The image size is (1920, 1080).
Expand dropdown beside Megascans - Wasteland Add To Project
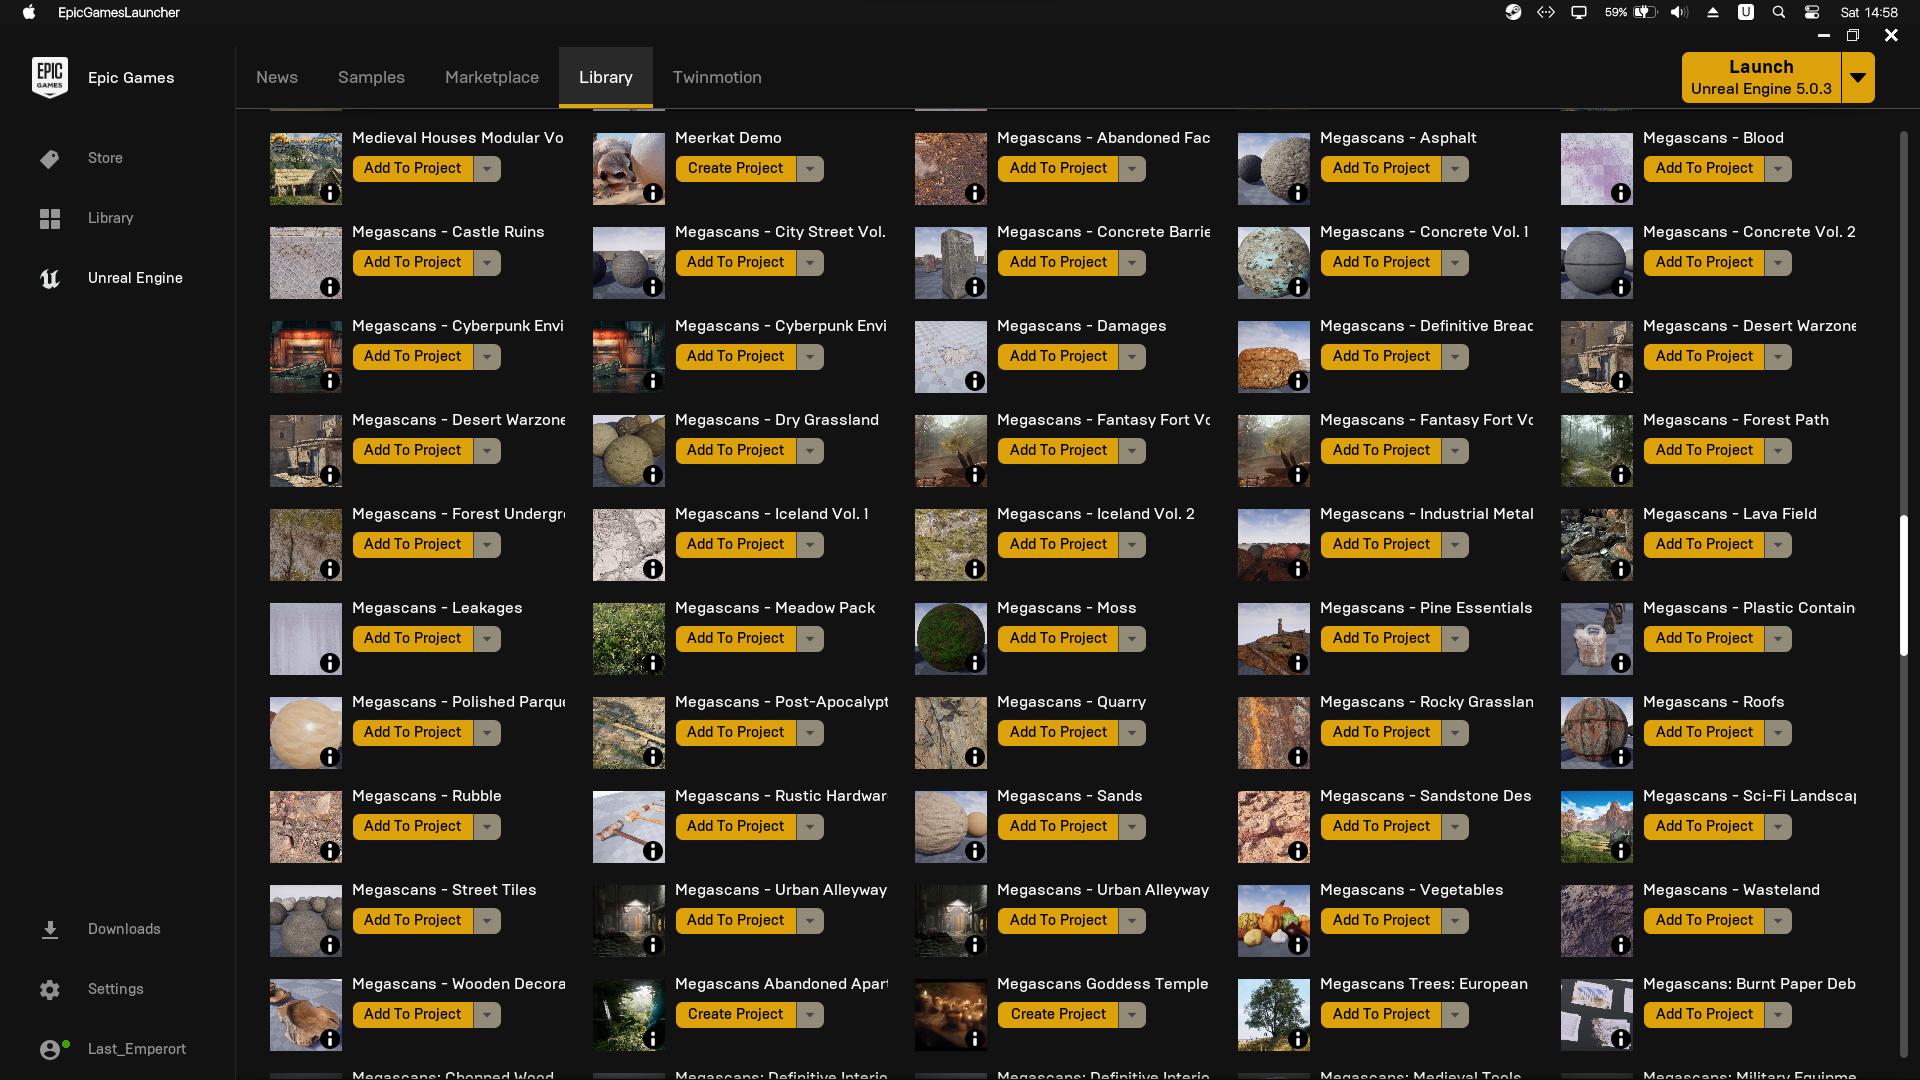pyautogui.click(x=1778, y=921)
